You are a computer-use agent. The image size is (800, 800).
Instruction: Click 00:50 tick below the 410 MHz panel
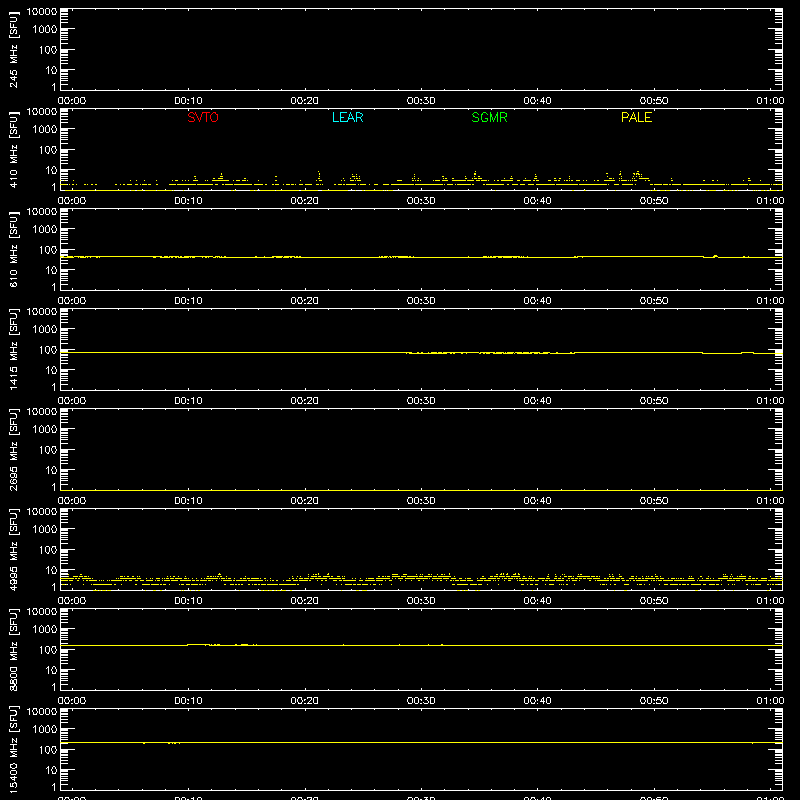[654, 201]
